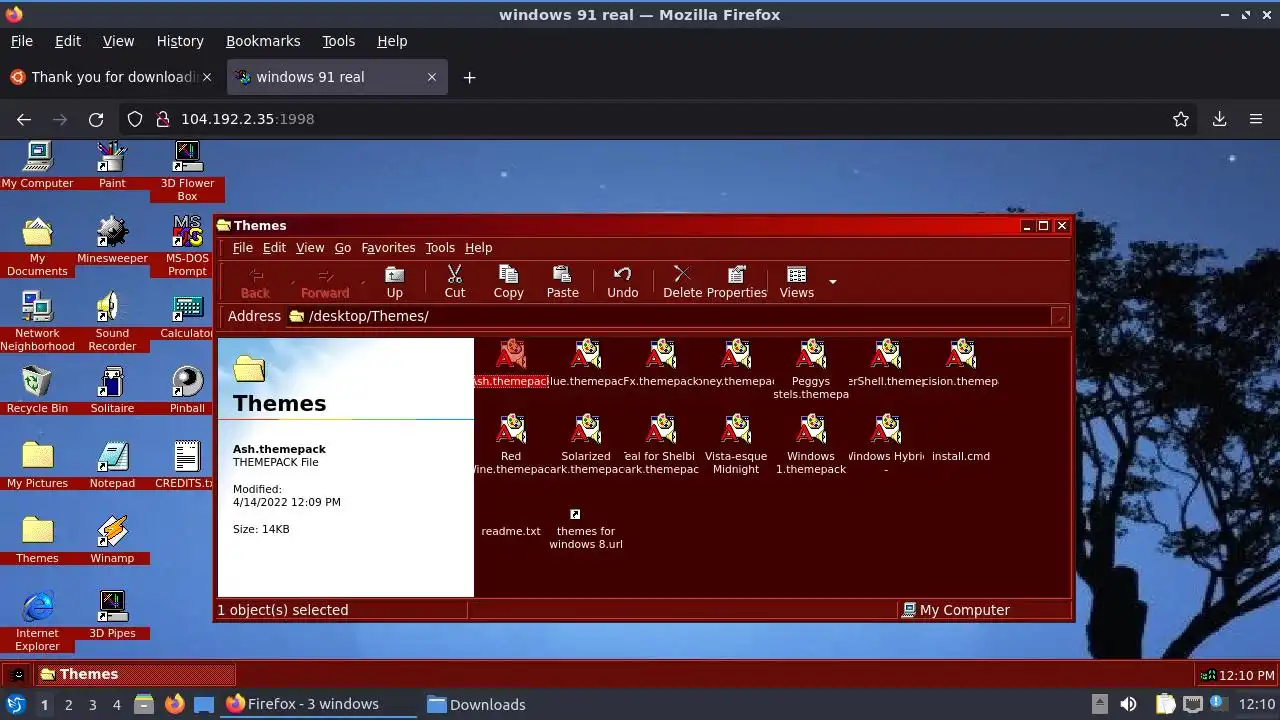Click the volume speaker tray icon
1280x720 pixels.
pos(1128,704)
